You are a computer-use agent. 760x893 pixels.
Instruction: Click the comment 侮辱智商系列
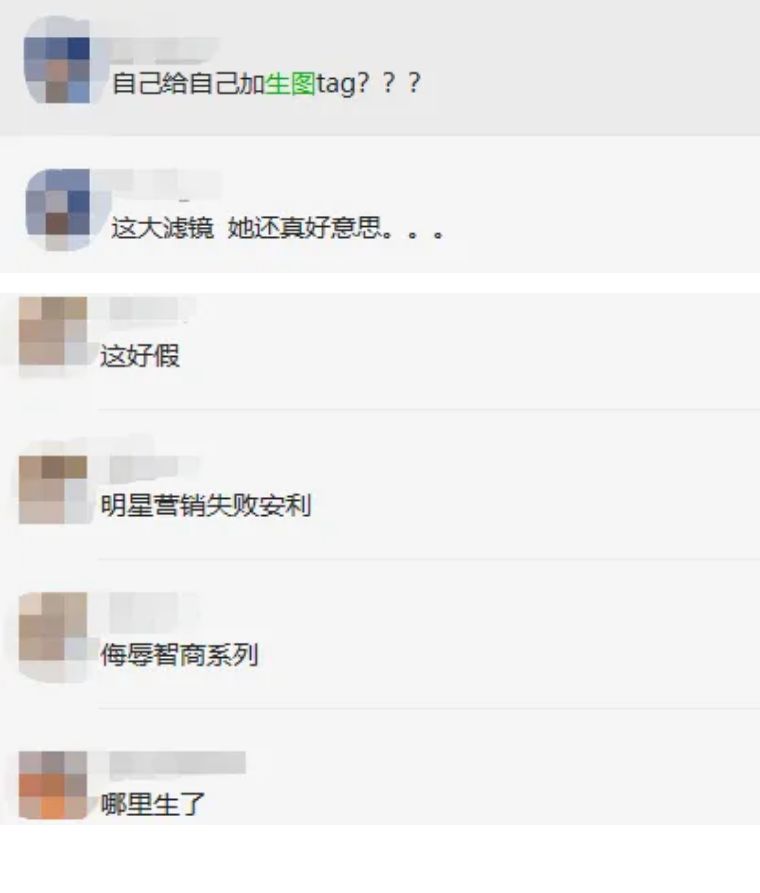179,654
